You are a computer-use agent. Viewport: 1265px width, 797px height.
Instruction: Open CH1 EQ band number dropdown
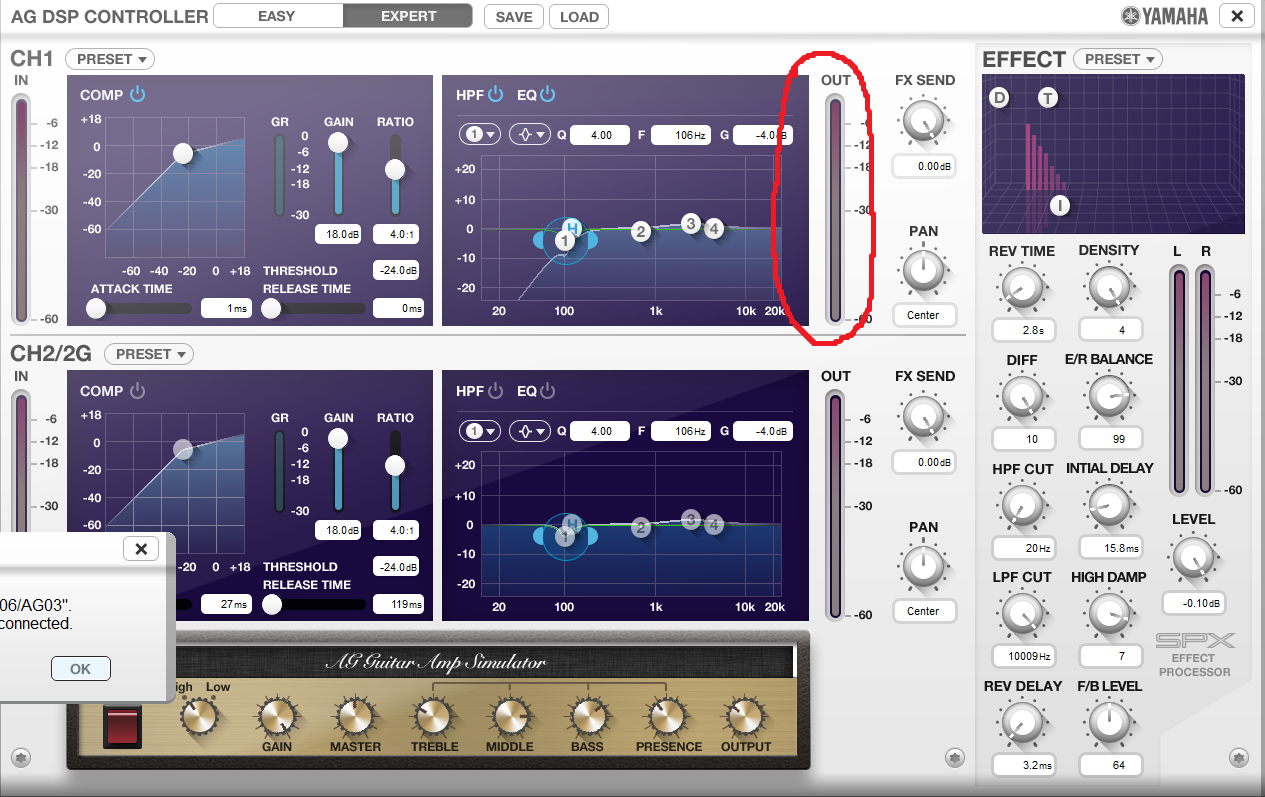(480, 135)
